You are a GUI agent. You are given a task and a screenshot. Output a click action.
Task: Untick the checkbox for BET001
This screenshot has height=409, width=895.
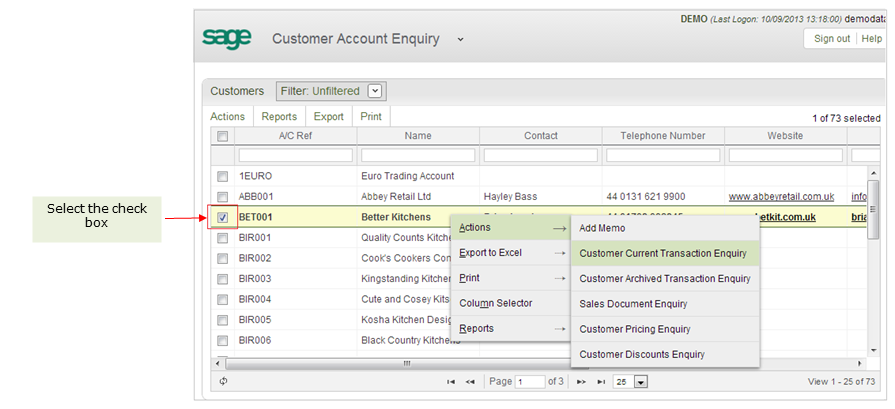click(223, 217)
